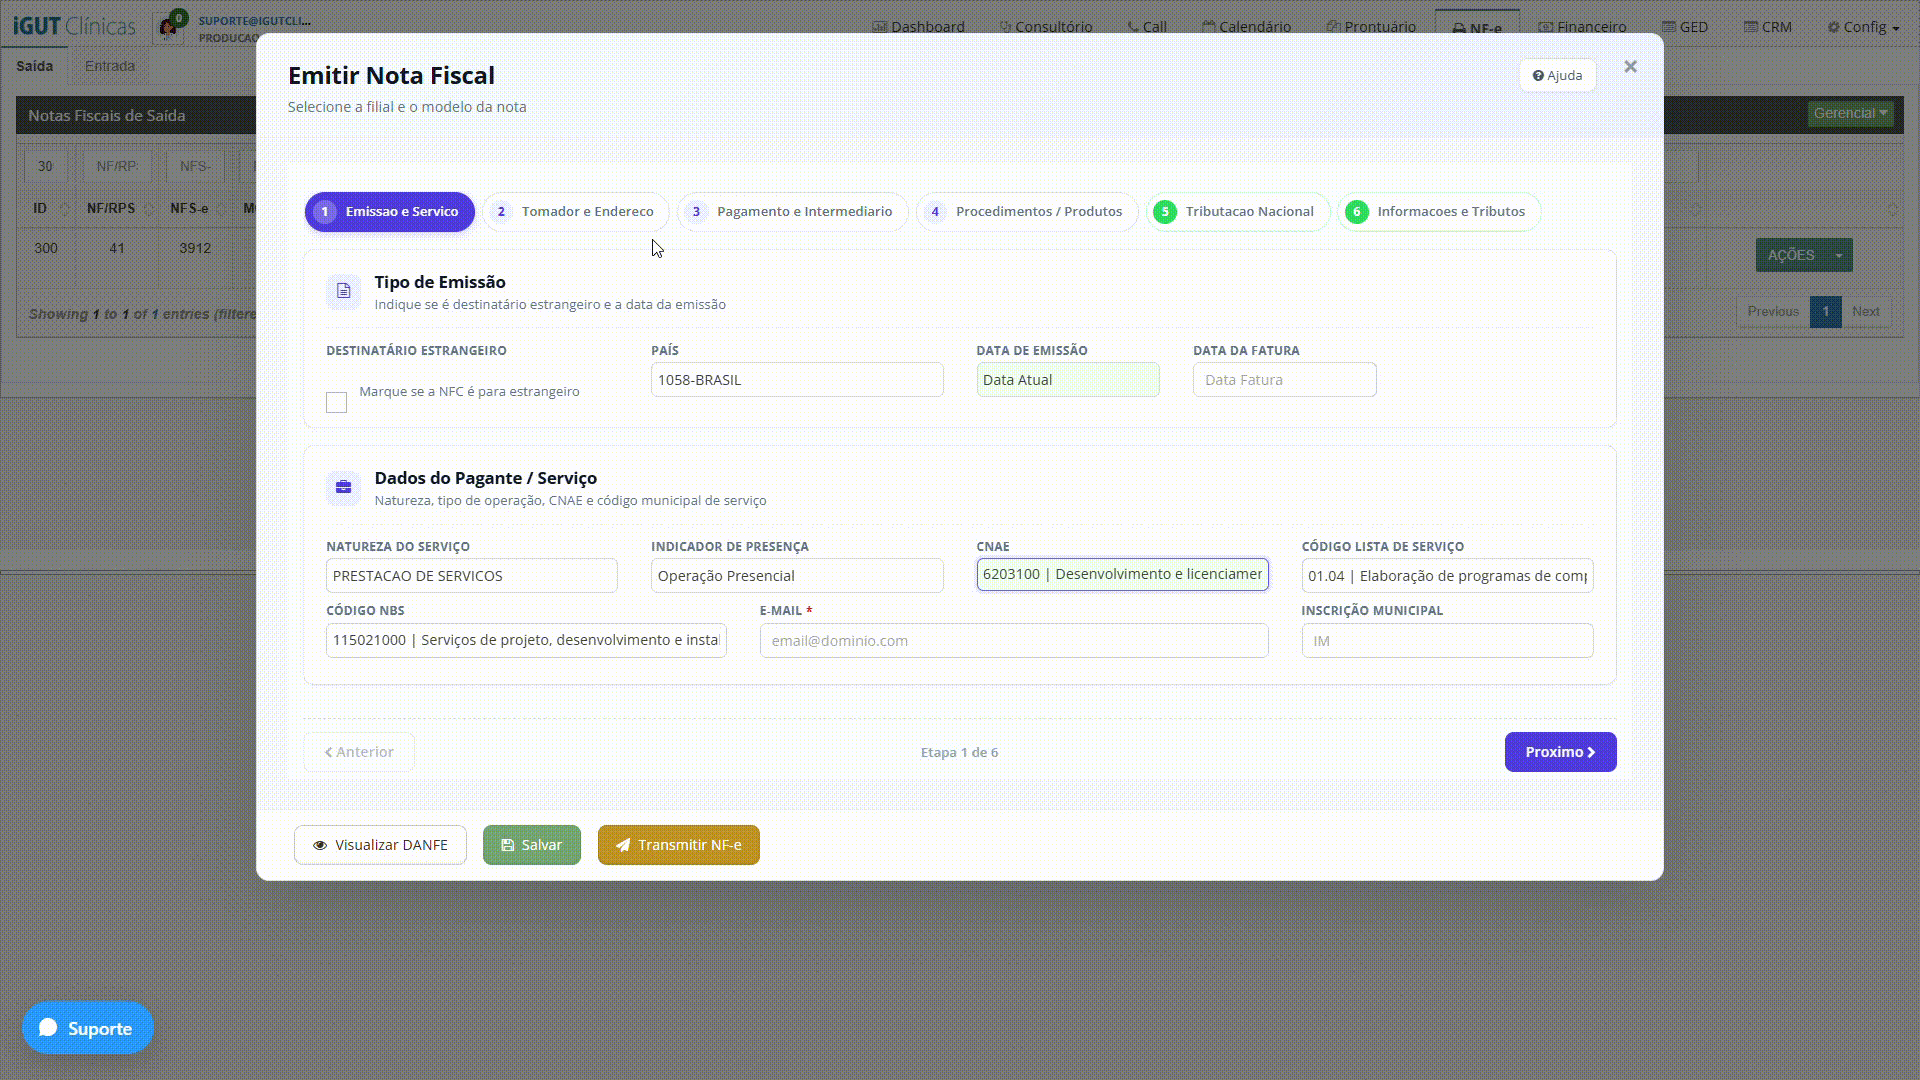Click the Proximo button

1560,752
